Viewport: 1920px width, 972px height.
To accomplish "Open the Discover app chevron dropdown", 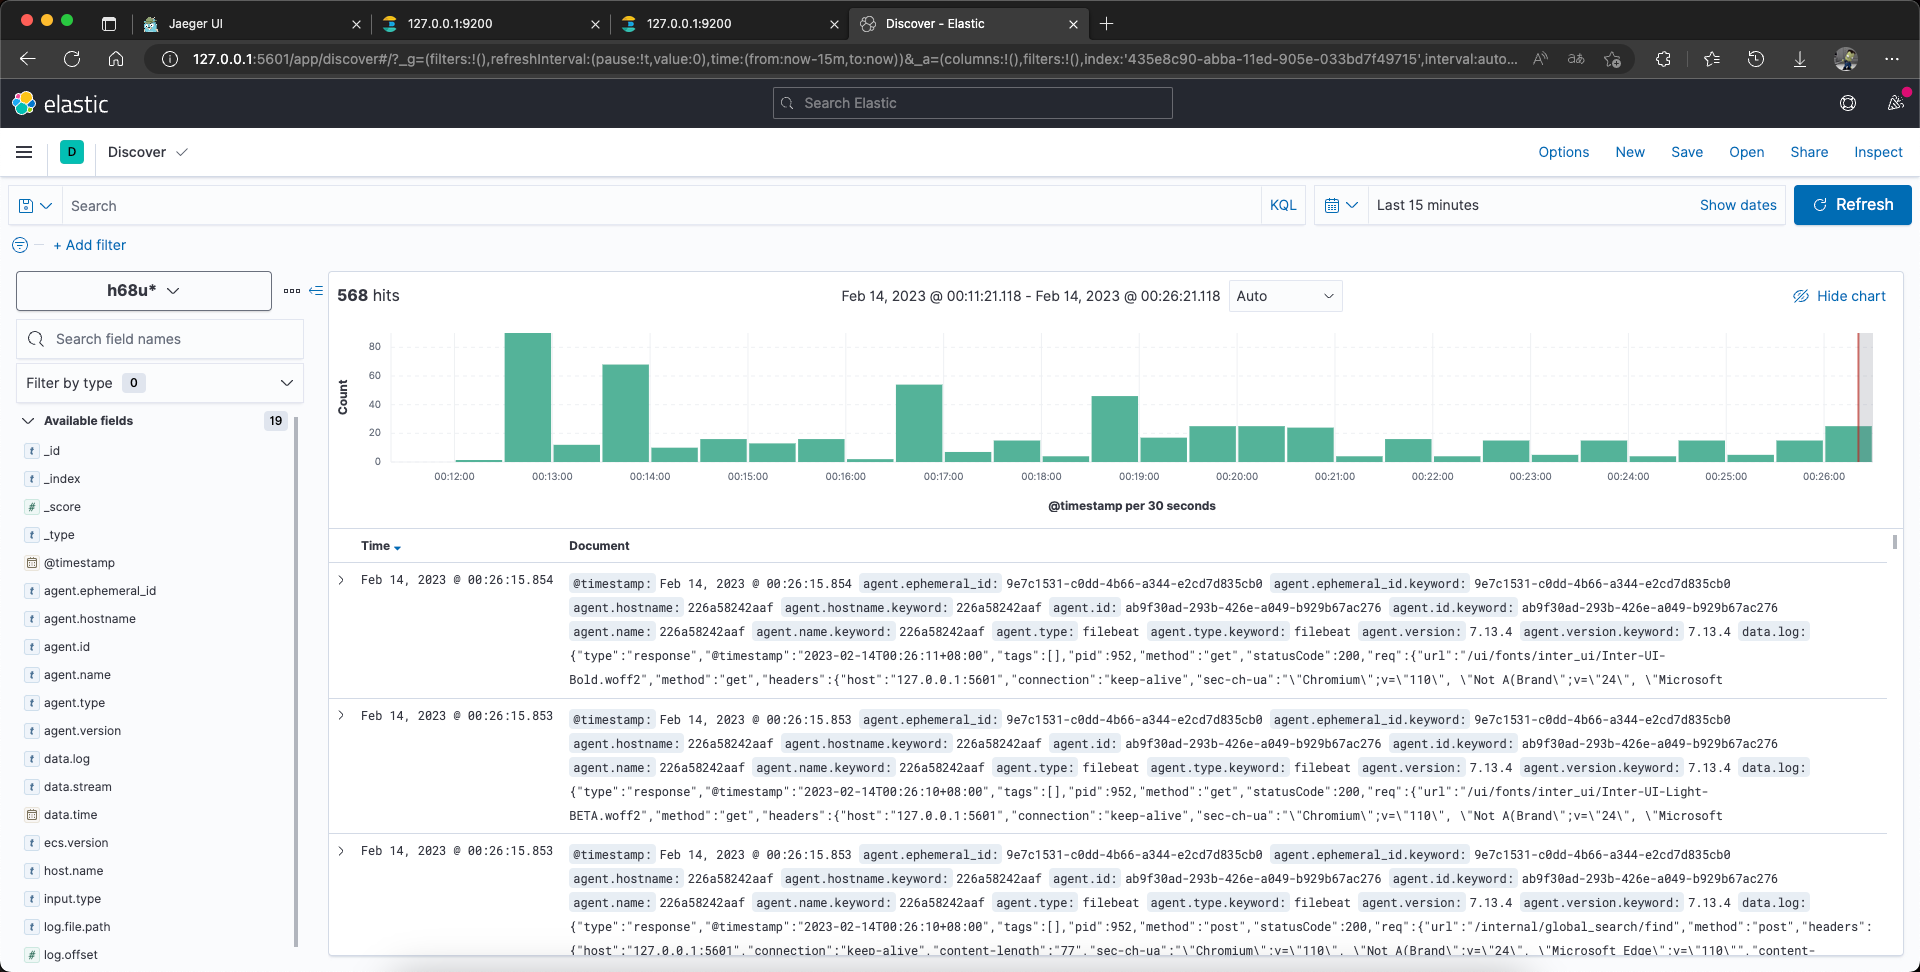I will click(x=182, y=152).
